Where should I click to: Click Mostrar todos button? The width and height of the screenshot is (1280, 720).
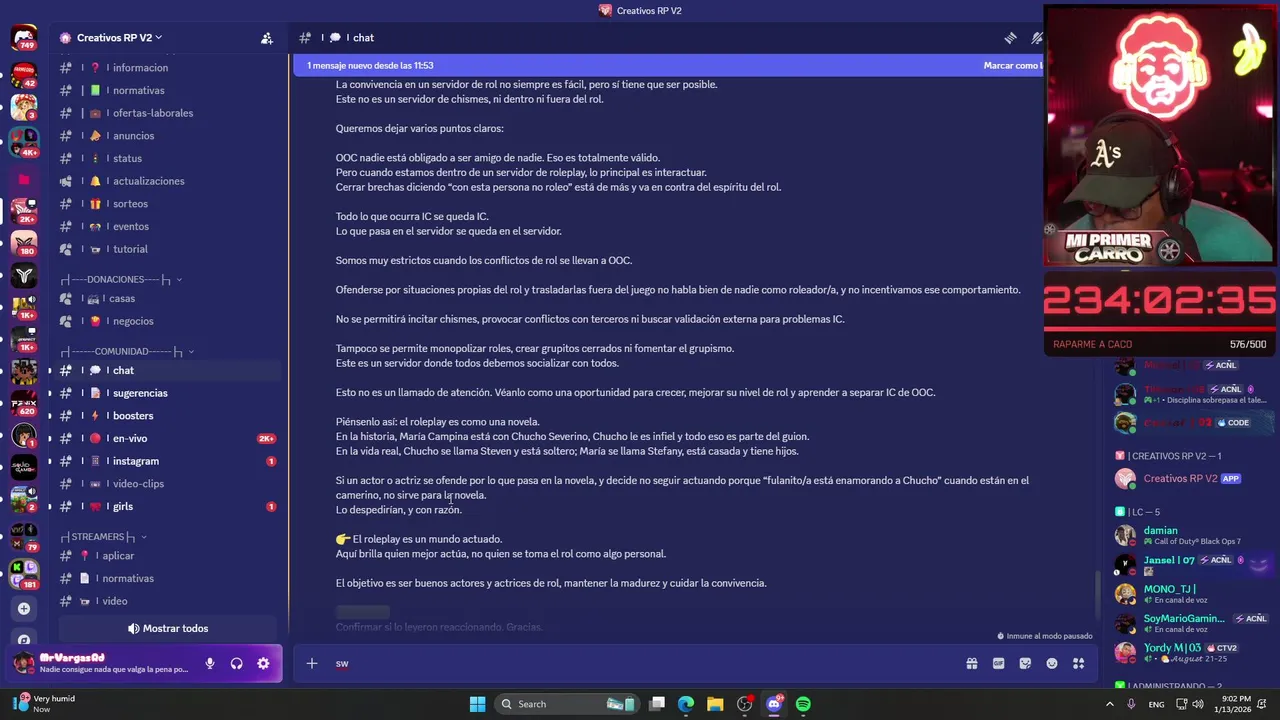click(168, 628)
